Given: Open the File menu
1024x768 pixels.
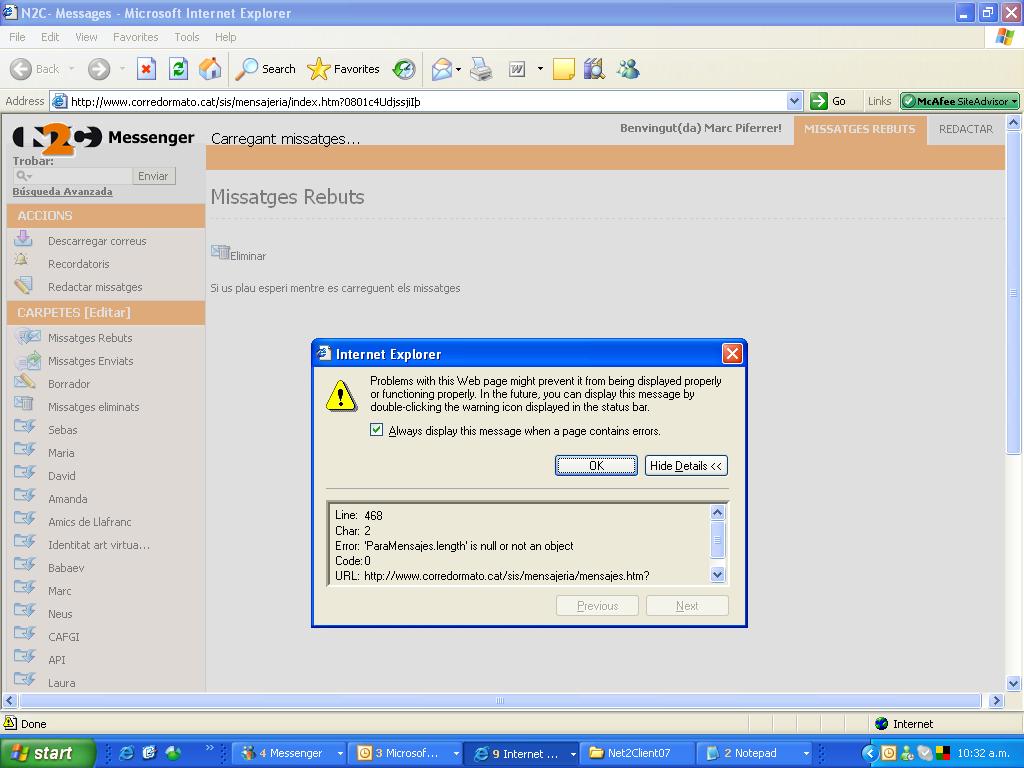Looking at the screenshot, I should tap(17, 37).
